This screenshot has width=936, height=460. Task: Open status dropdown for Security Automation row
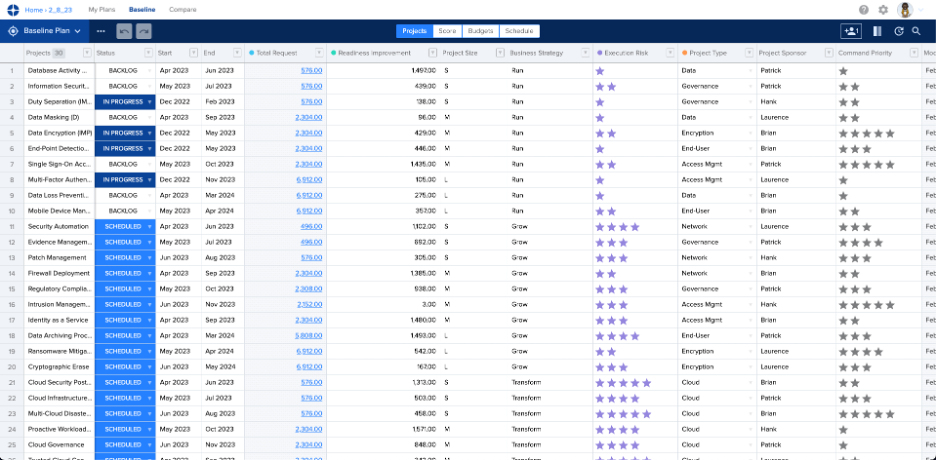[x=149, y=227]
